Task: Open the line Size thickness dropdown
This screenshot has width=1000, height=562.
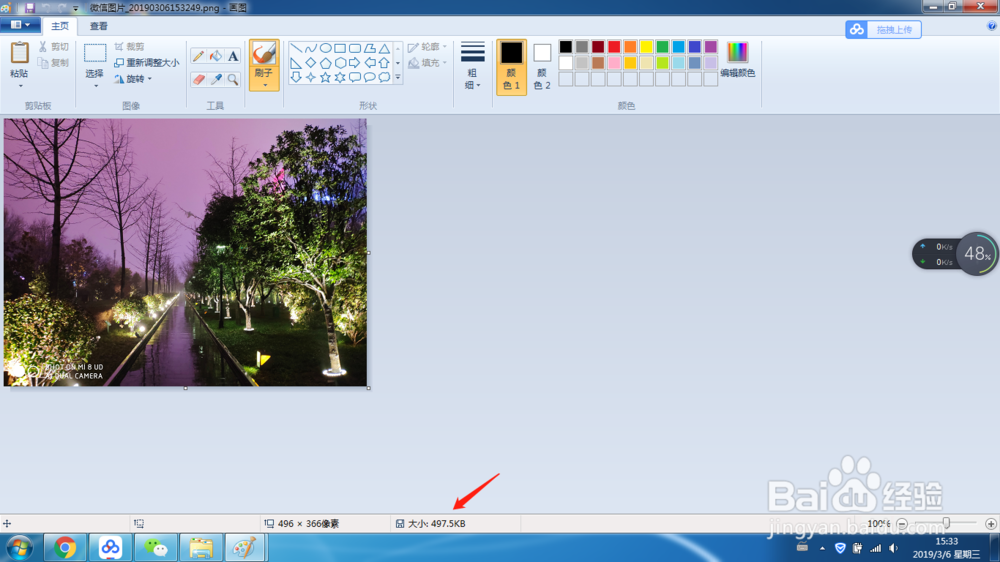Action: pos(473,66)
